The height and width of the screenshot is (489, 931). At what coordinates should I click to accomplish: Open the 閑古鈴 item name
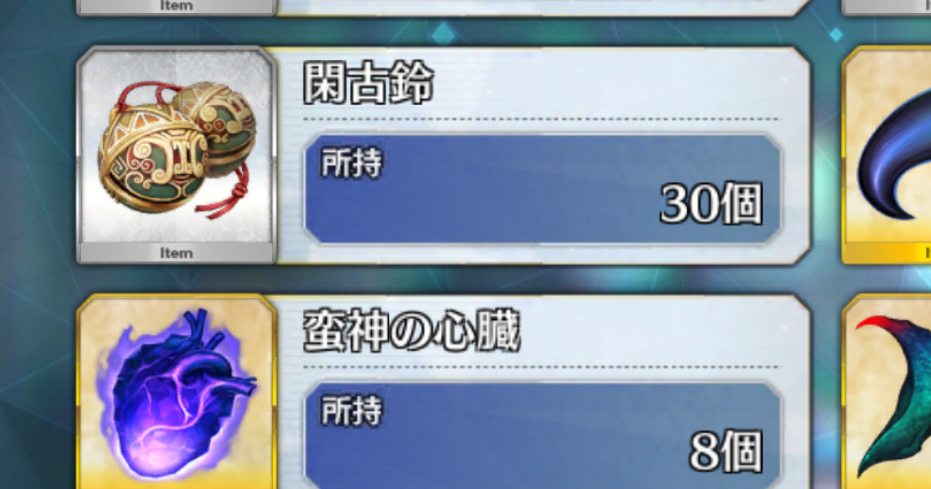(x=368, y=84)
